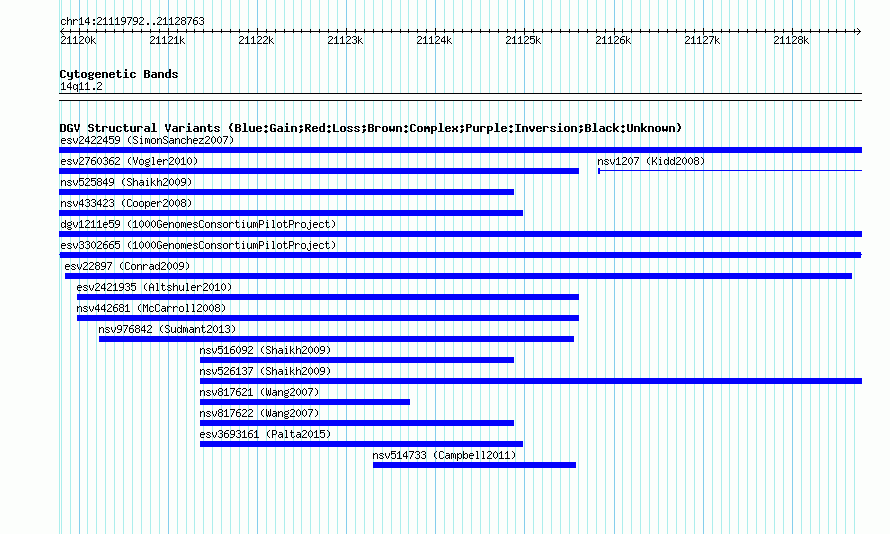
Task: Open nsv516092 (Shaikh2009) label
Action: 265,350
